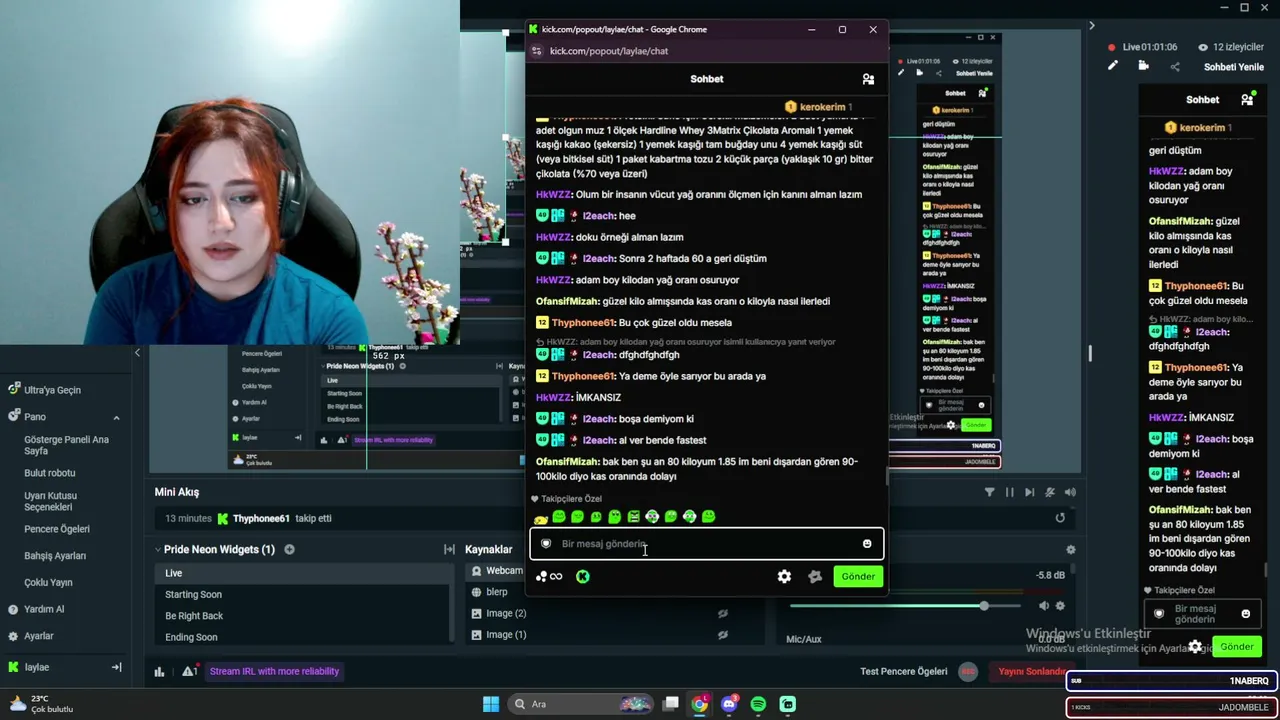
Task: Open the user list icon in popout chat header
Action: tap(868, 79)
